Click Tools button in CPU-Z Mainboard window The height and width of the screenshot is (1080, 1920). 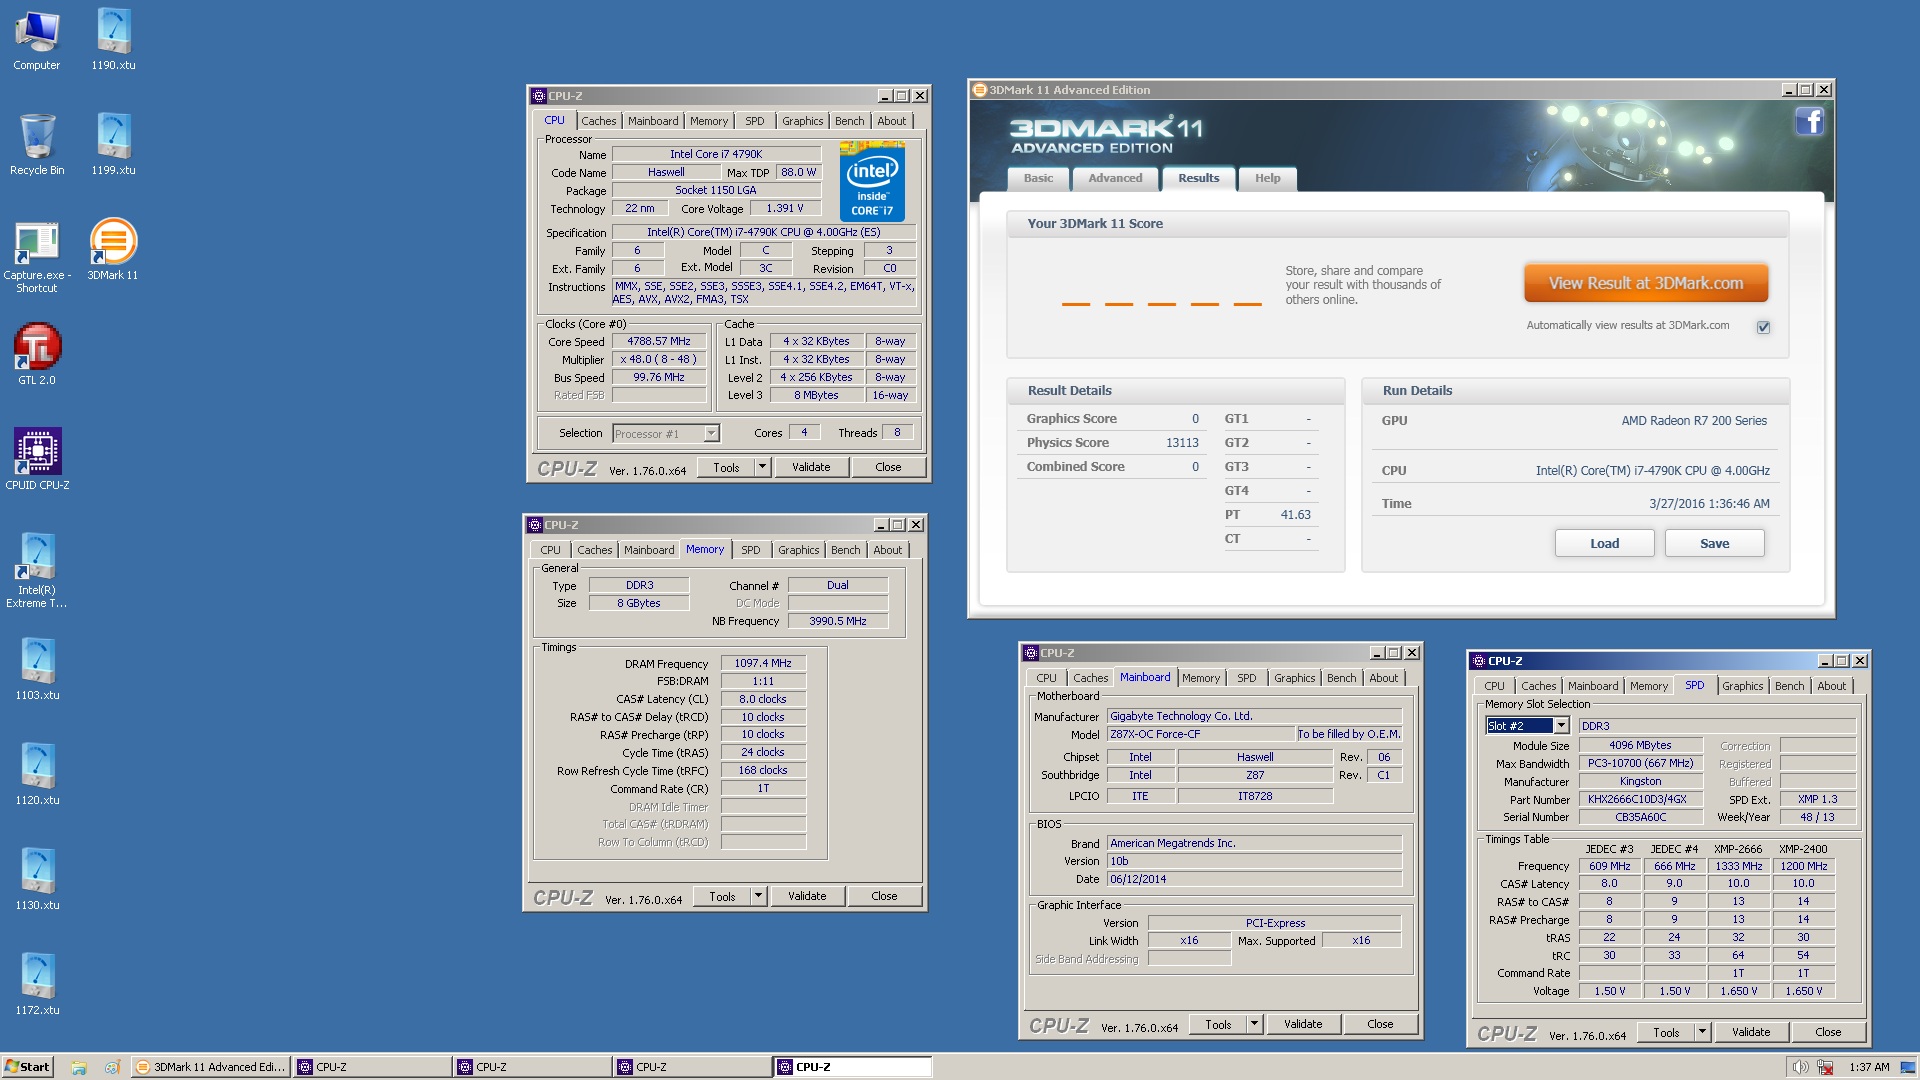click(1218, 1024)
